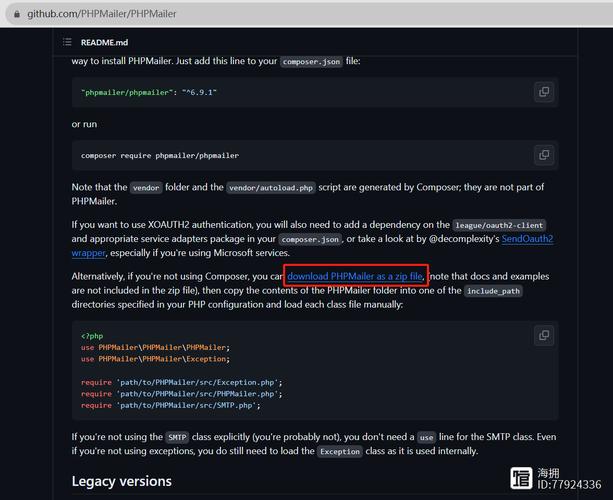The width and height of the screenshot is (613, 500).
Task: Copy the composer require command
Action: tap(544, 155)
